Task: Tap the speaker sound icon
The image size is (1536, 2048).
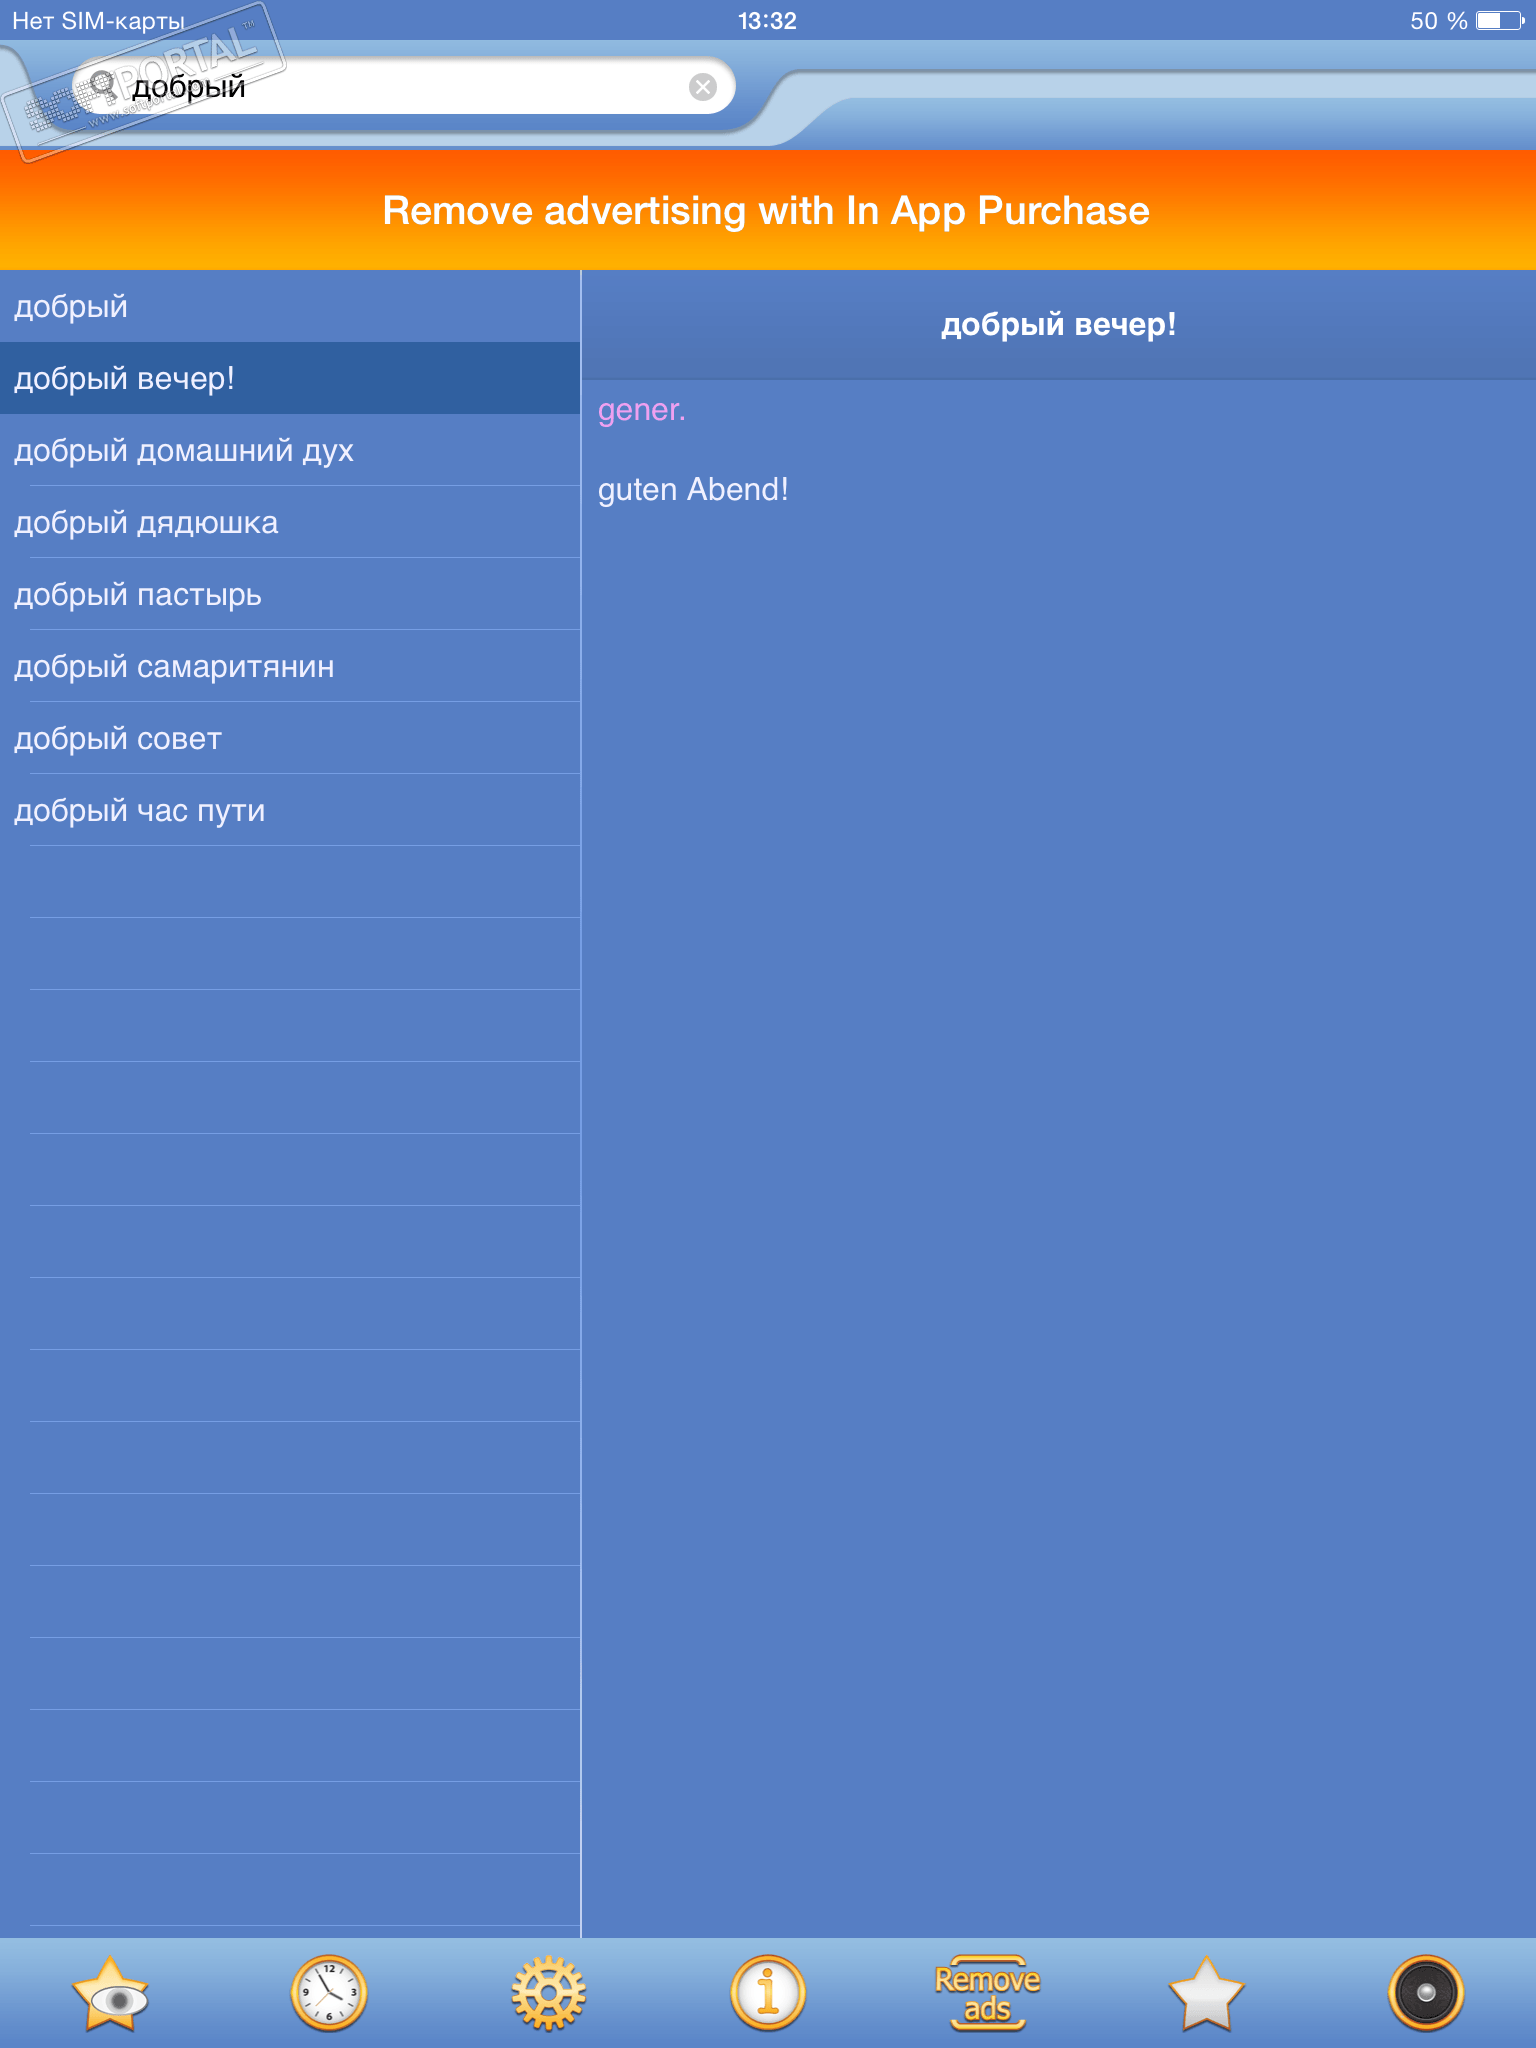Action: tap(1426, 1993)
